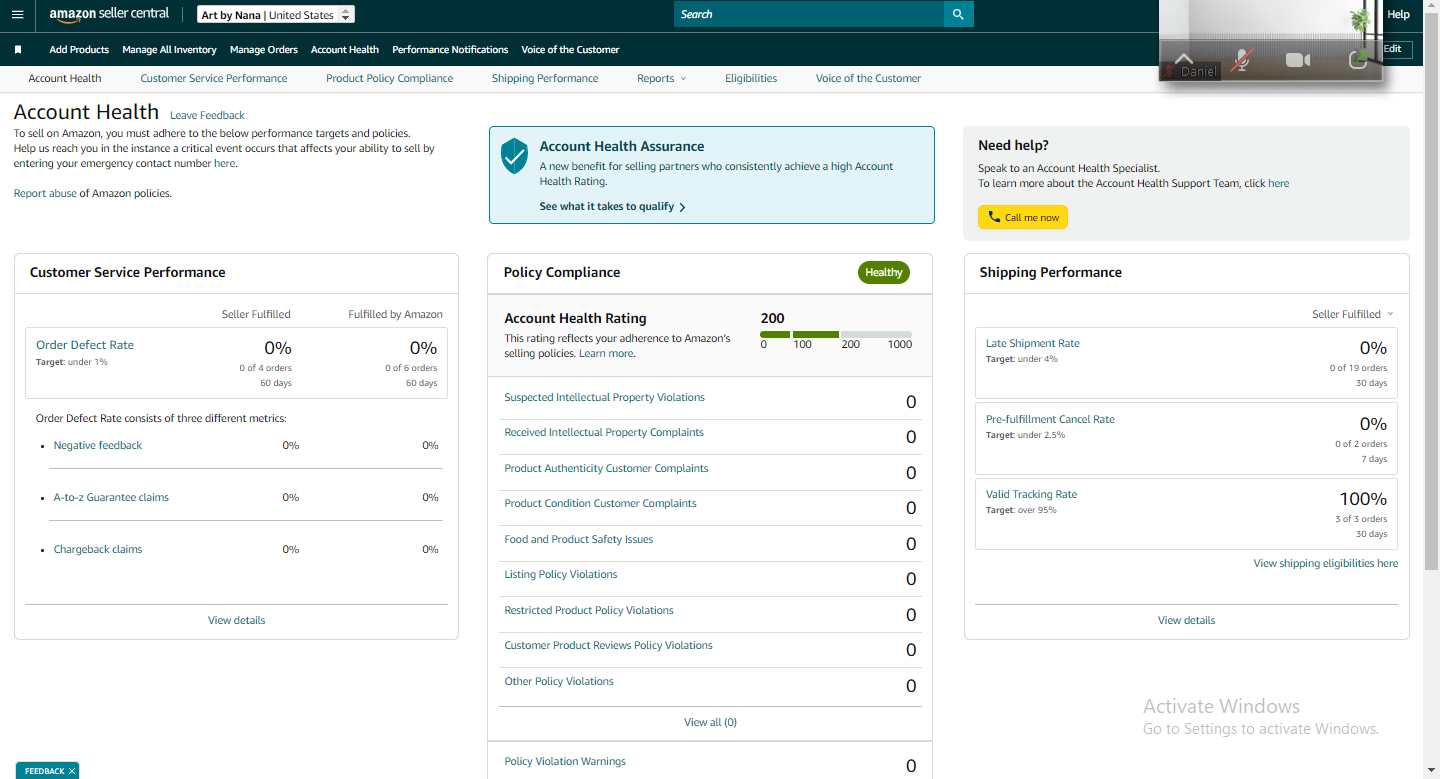This screenshot has height=779, width=1440.
Task: Open the Chargeback claims link
Action: (x=98, y=549)
